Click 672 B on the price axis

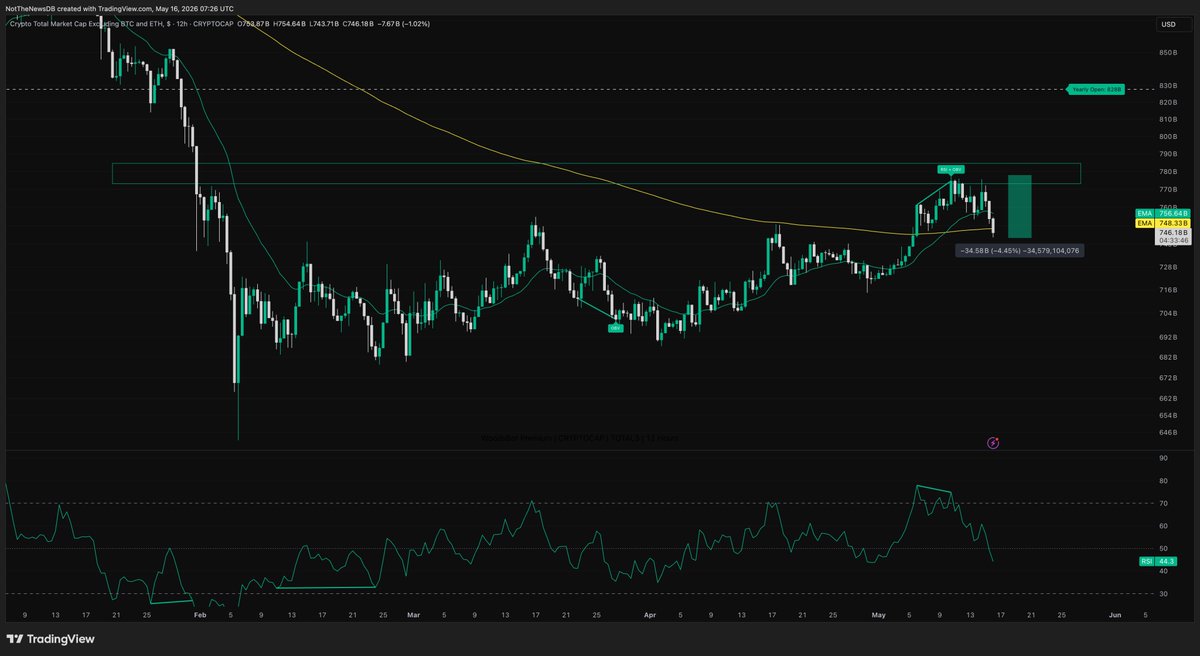1168,378
